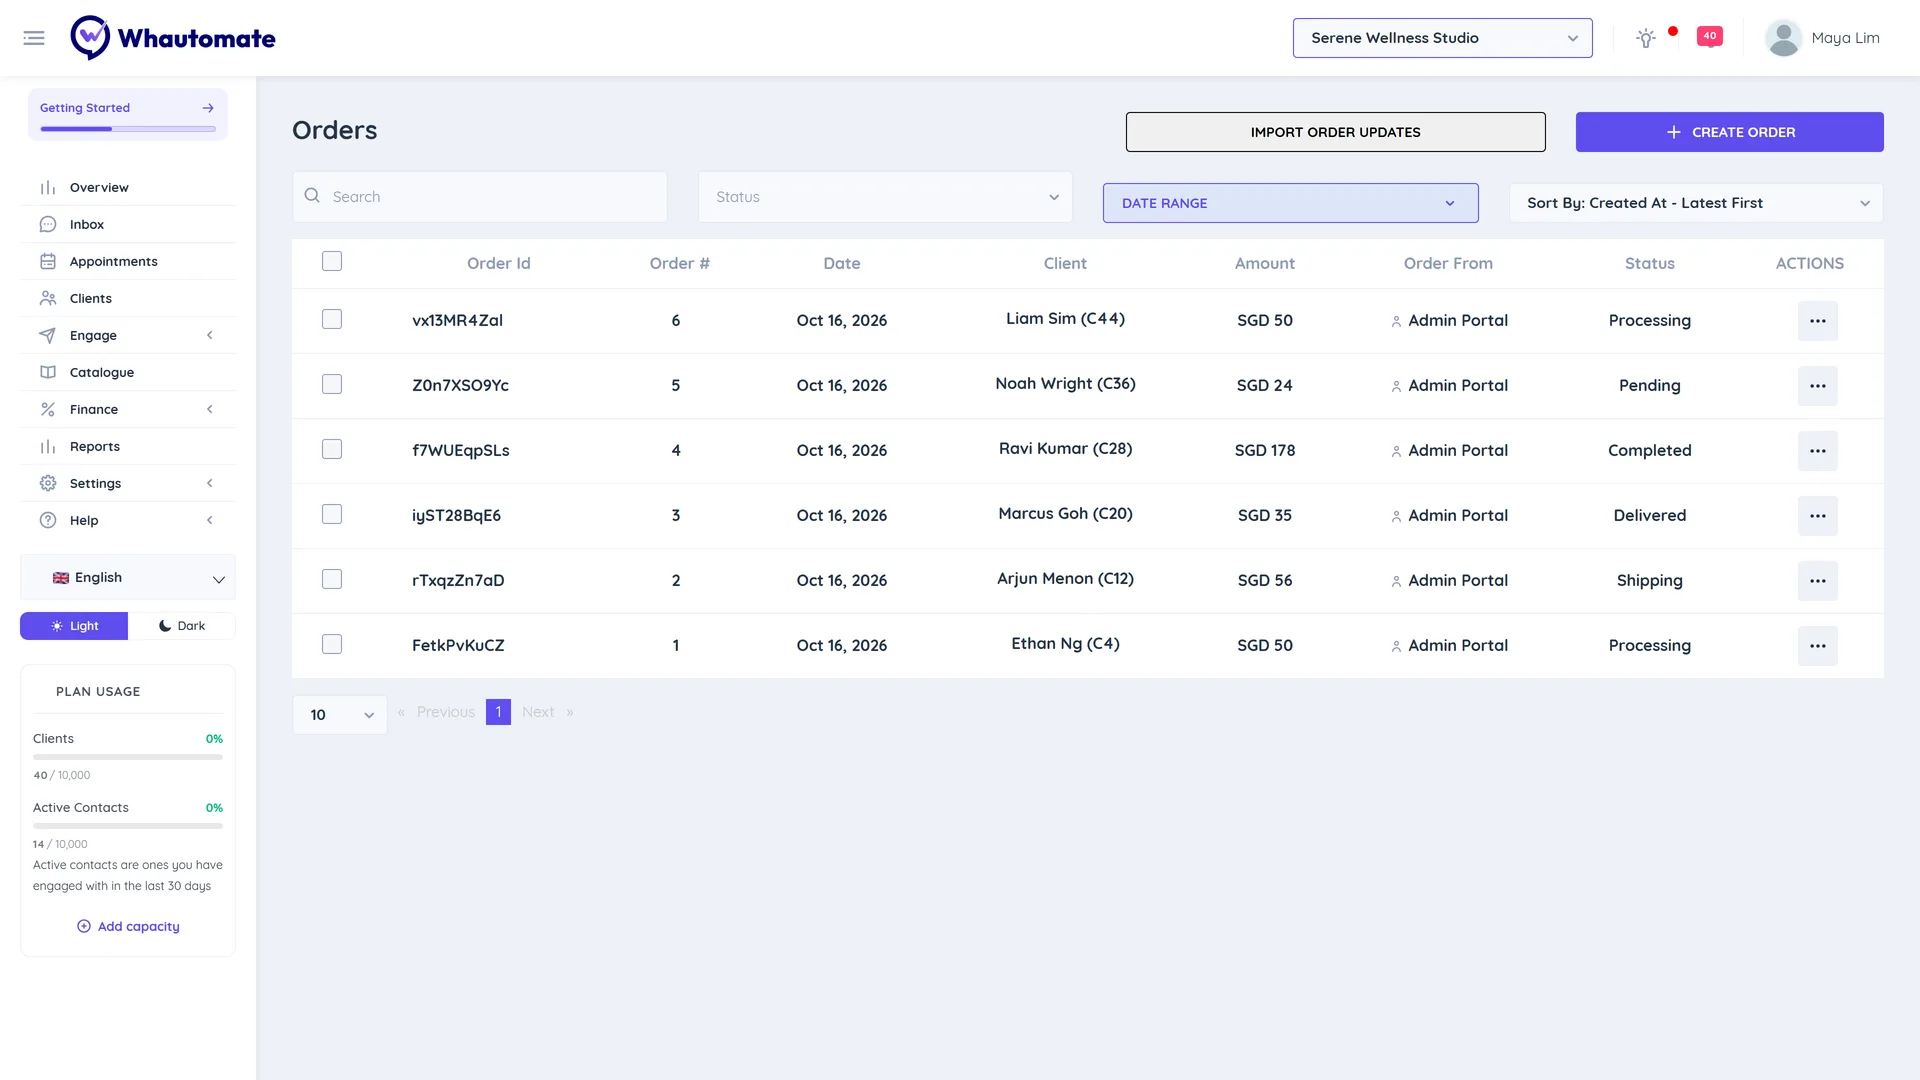Open the notifications badge showing 40
The image size is (1920, 1080).
coord(1710,37)
